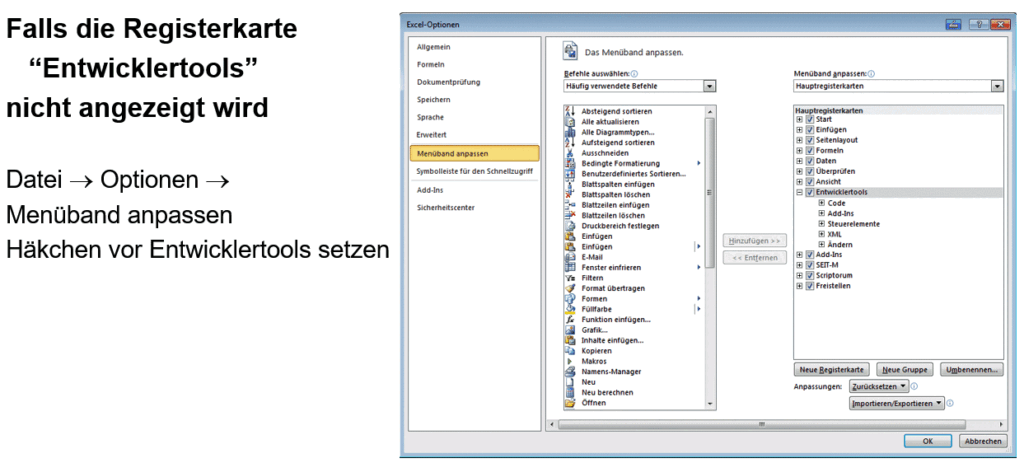Select the Druckbereich festlegen icon

(569, 226)
